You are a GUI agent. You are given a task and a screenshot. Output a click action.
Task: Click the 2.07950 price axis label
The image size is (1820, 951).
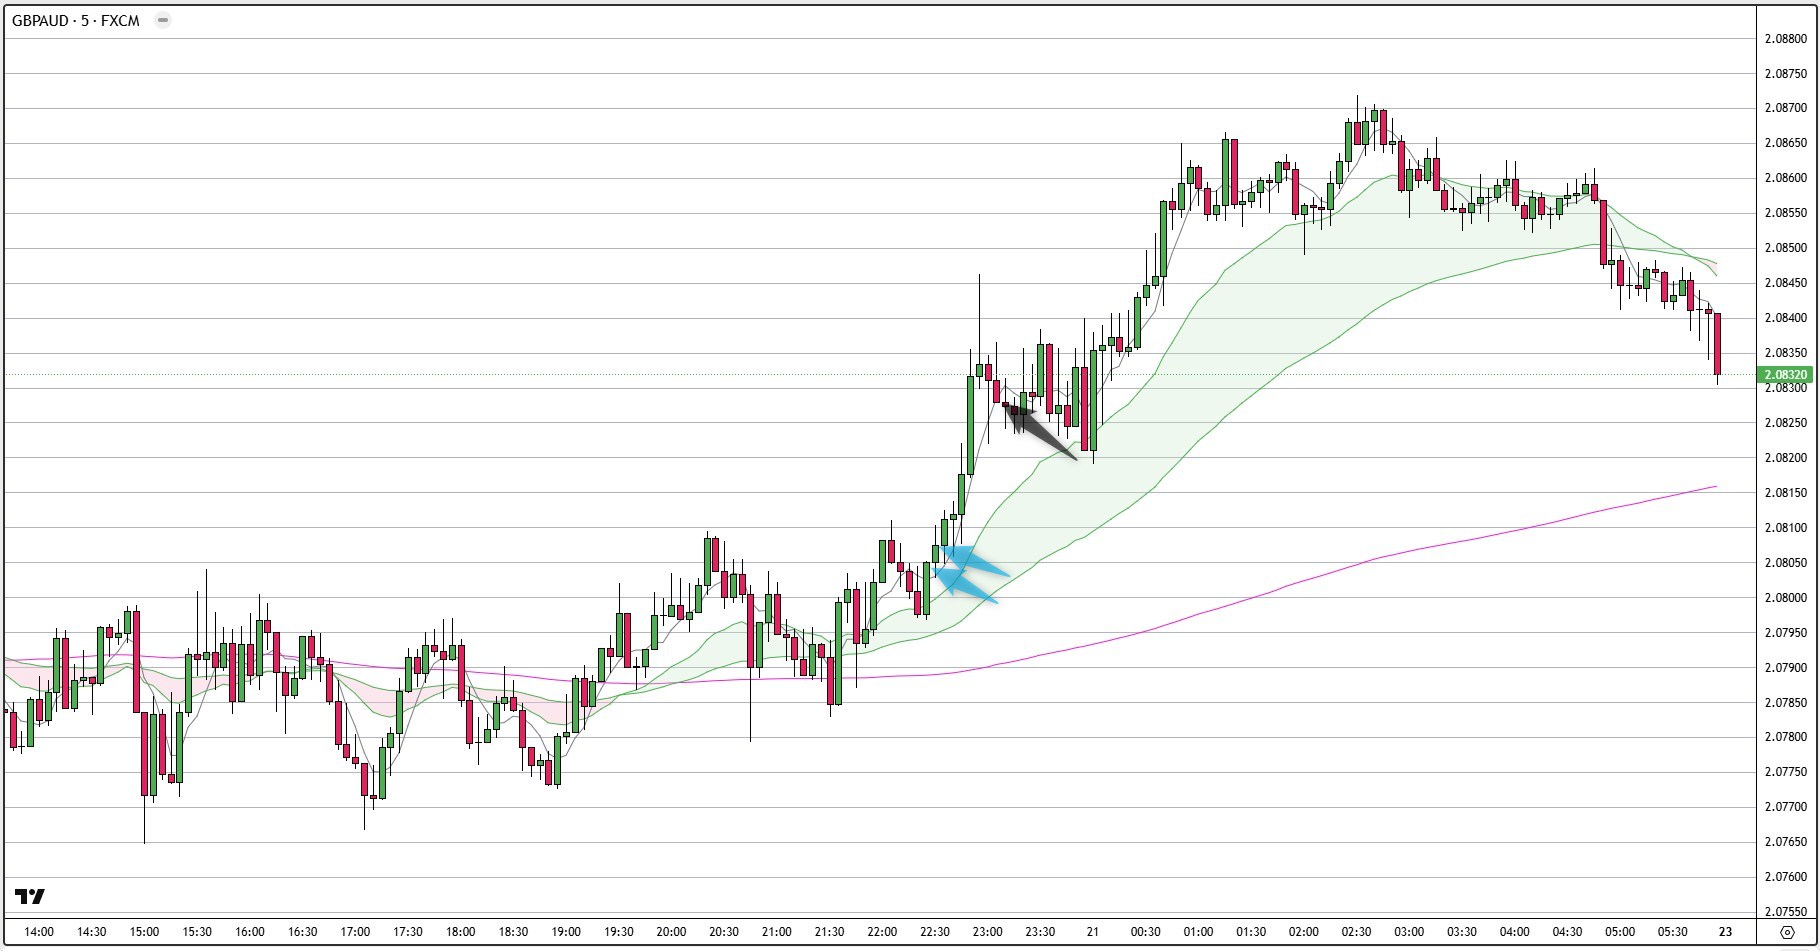tap(1785, 633)
